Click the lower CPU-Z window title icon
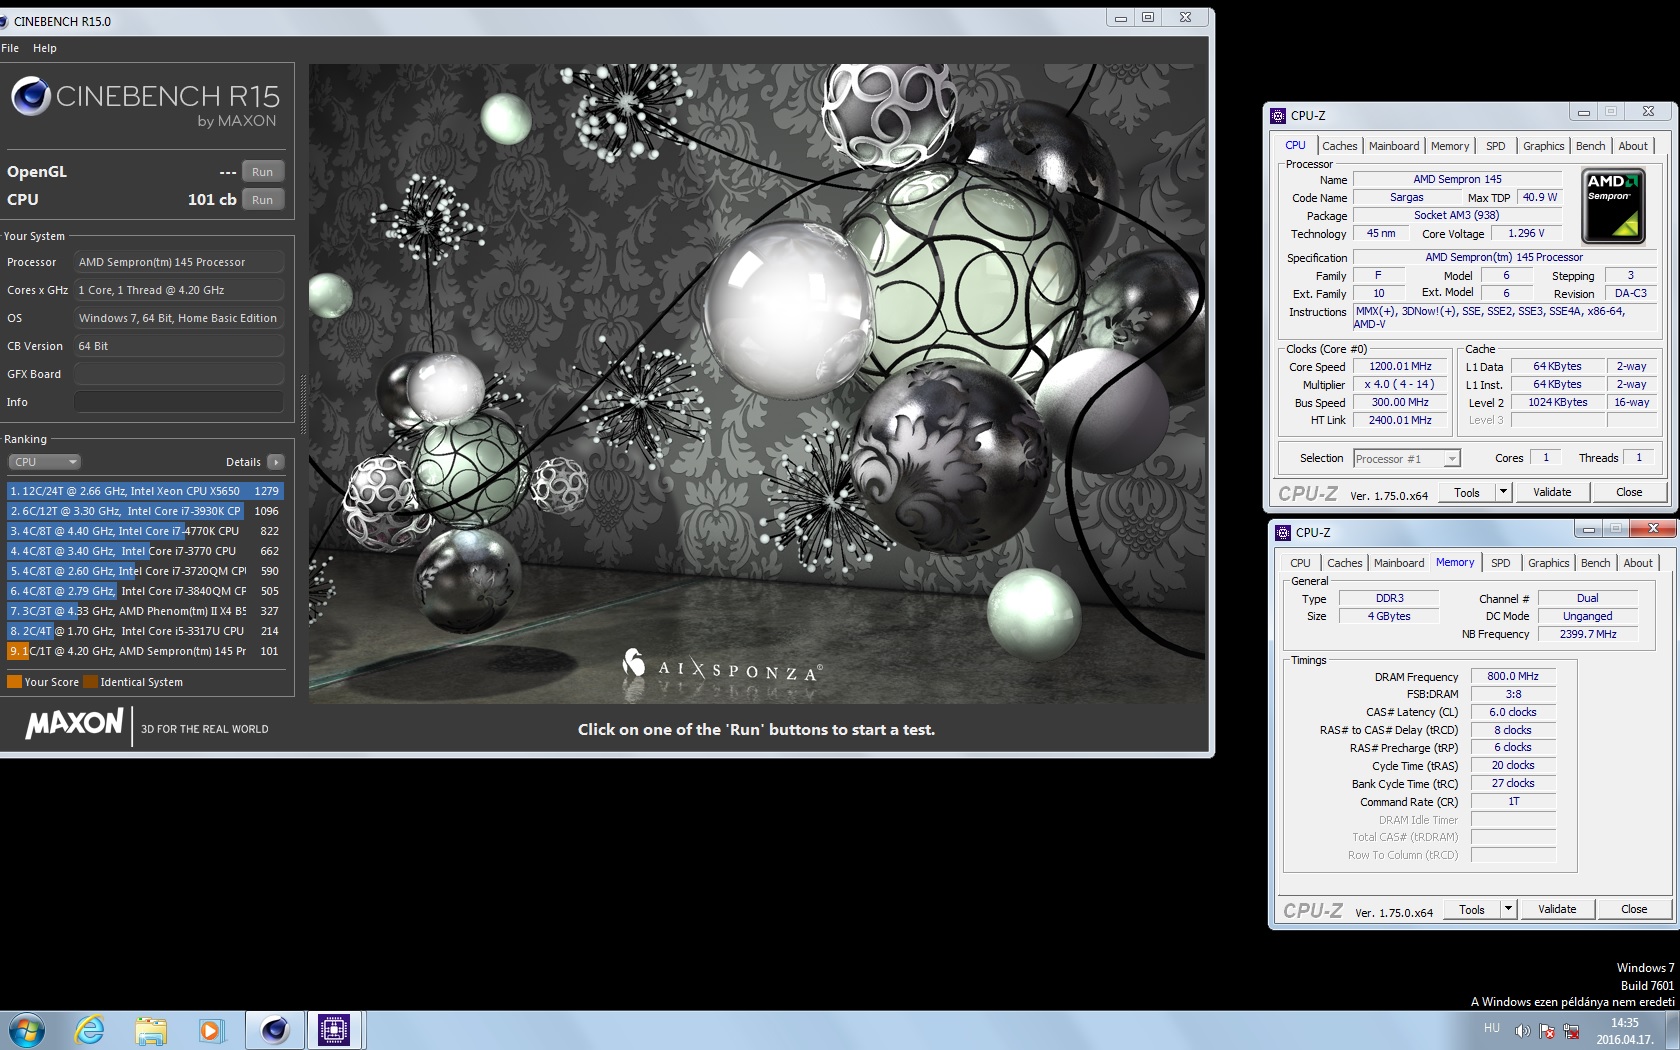Image resolution: width=1680 pixels, height=1050 pixels. pyautogui.click(x=1283, y=532)
